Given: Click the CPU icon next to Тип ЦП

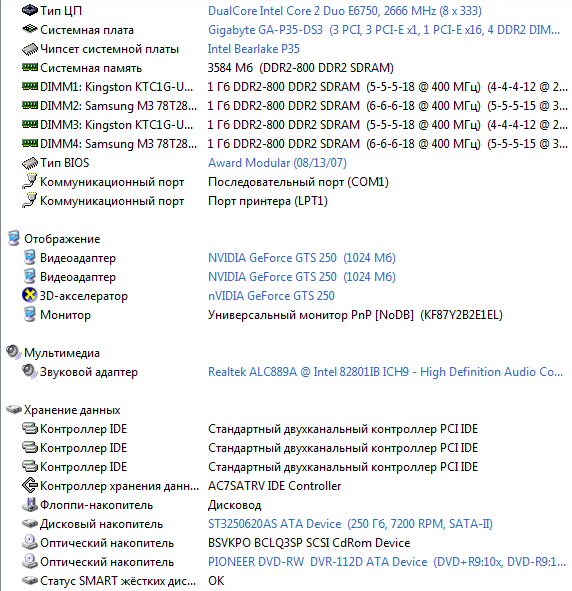Looking at the screenshot, I should [30, 10].
